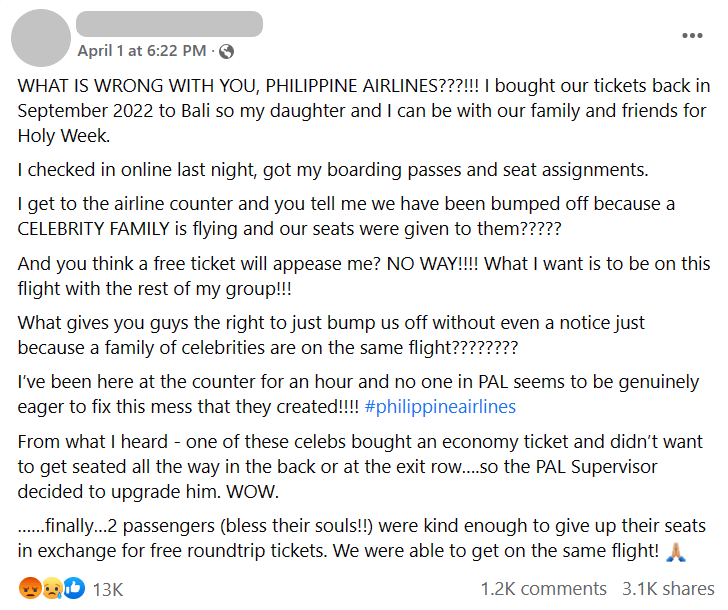View the 13K reactions list
Image resolution: width=728 pixels, height=610 pixels.
point(108,590)
